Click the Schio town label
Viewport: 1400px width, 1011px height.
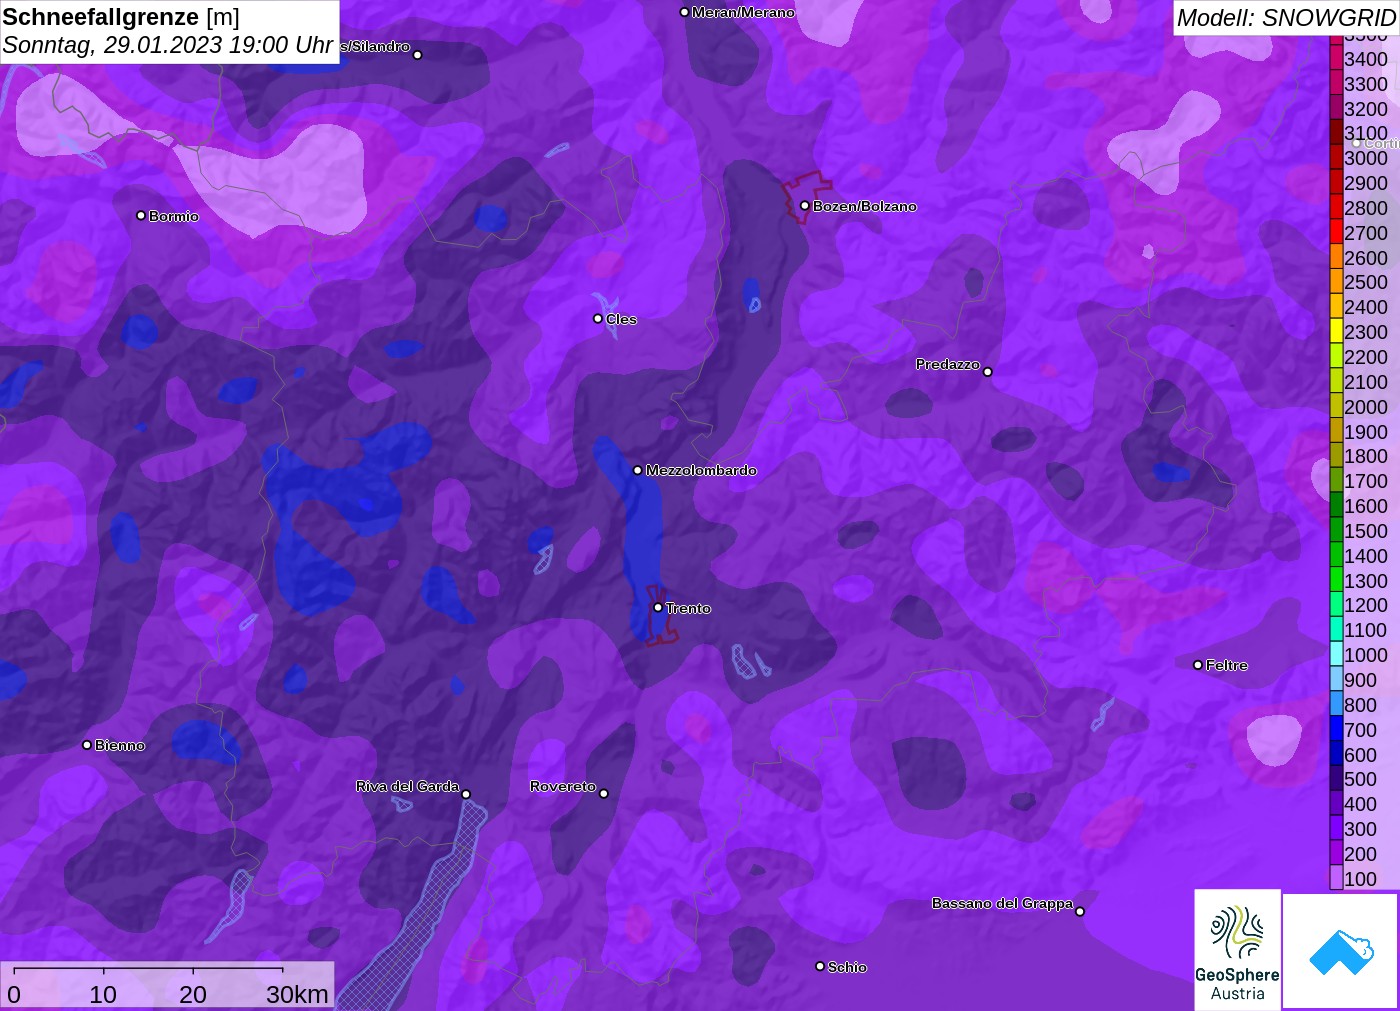[x=847, y=967]
